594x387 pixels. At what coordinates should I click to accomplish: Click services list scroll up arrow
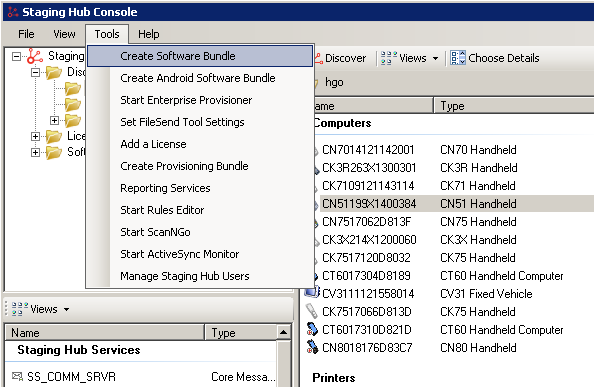point(283,332)
